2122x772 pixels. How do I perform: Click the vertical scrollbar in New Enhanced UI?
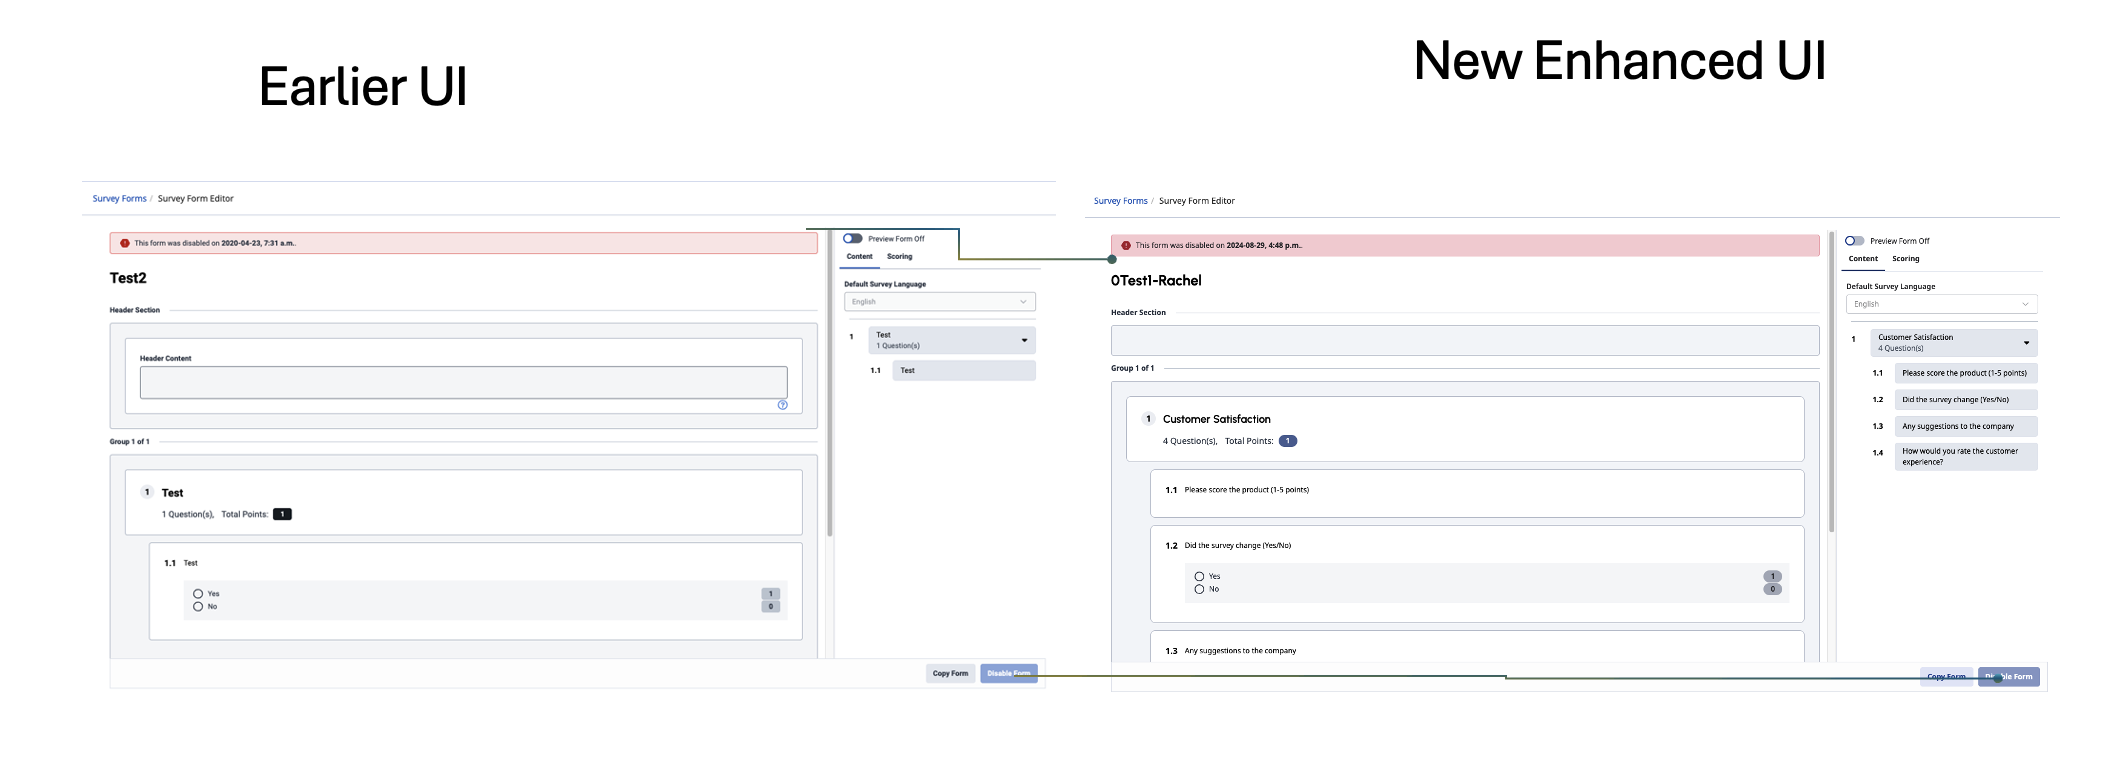(1831, 382)
